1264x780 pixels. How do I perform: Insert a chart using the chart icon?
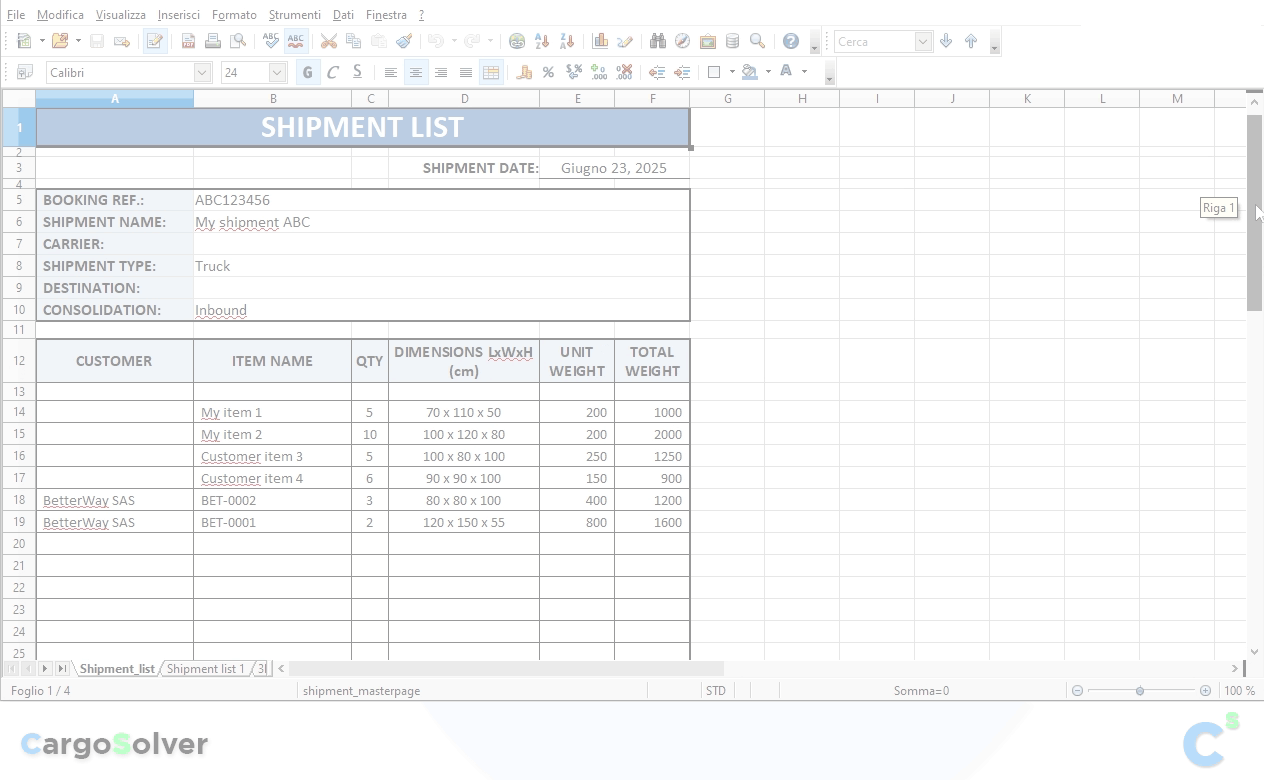600,41
